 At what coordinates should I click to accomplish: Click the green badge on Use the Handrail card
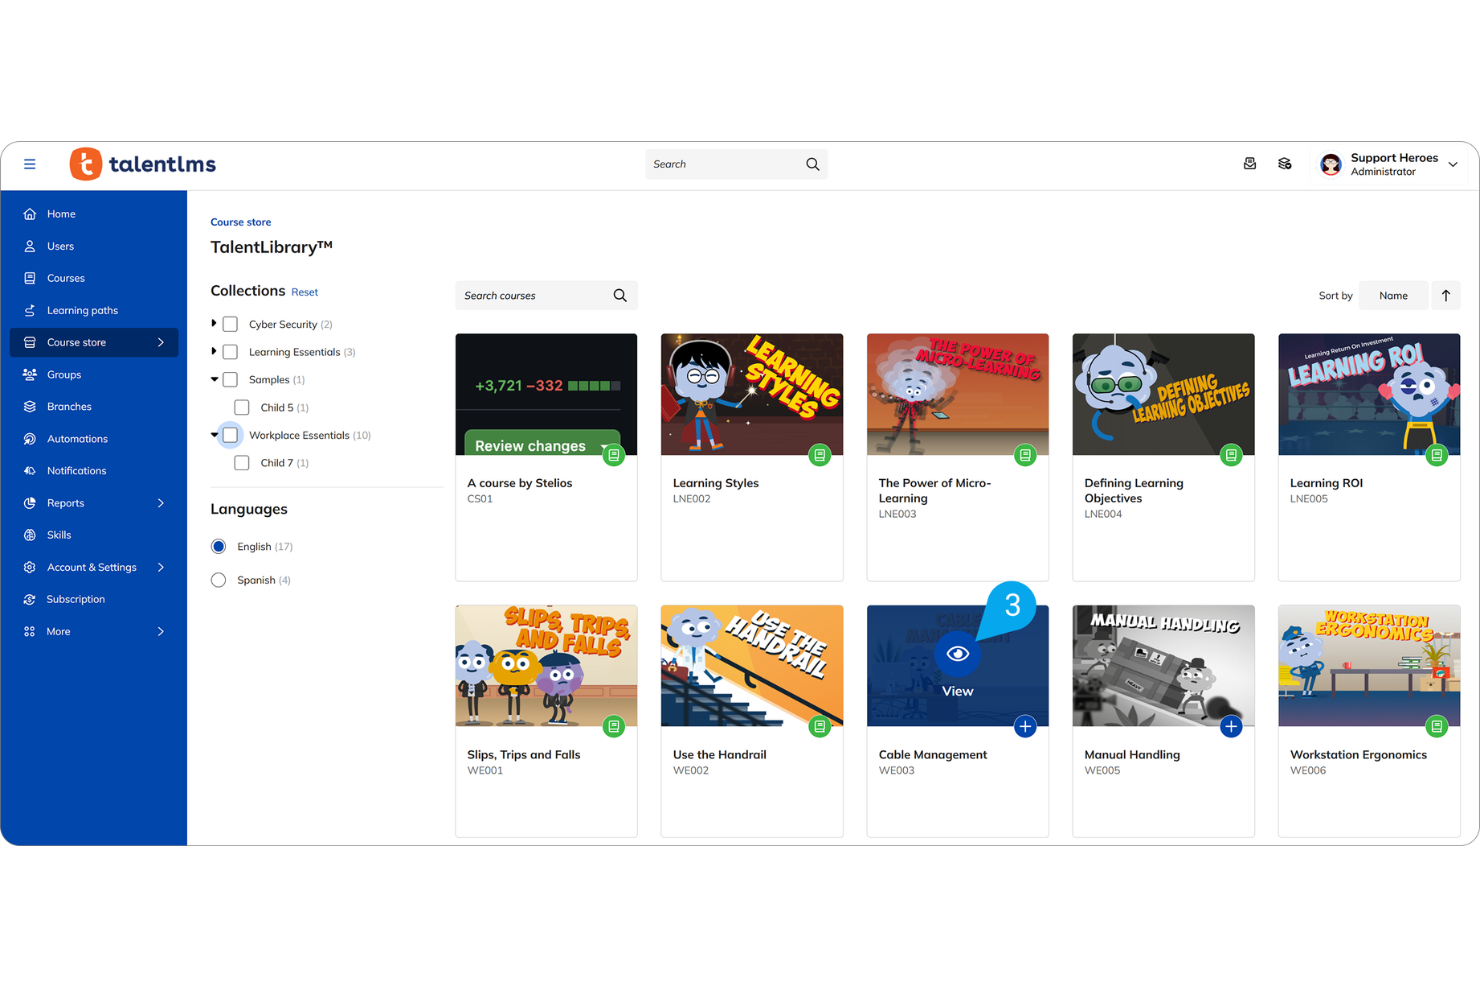820,727
